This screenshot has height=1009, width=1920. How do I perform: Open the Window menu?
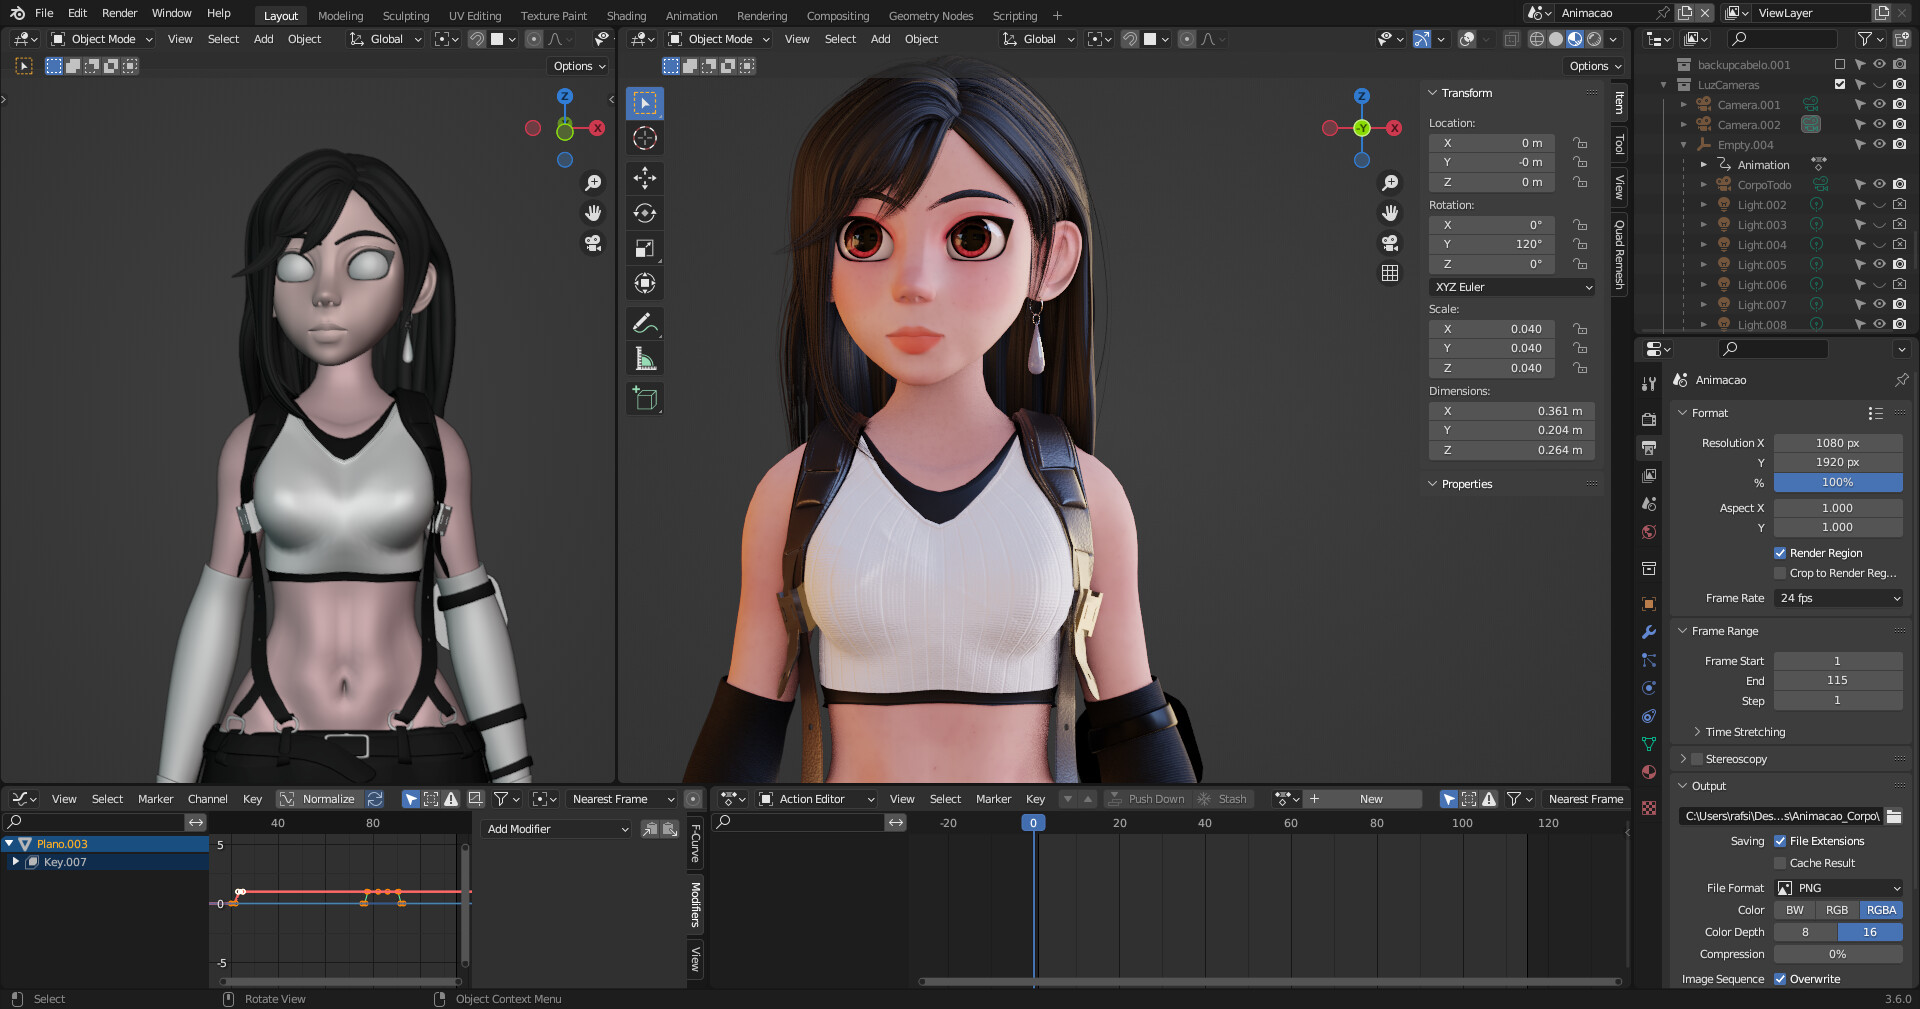coord(171,13)
